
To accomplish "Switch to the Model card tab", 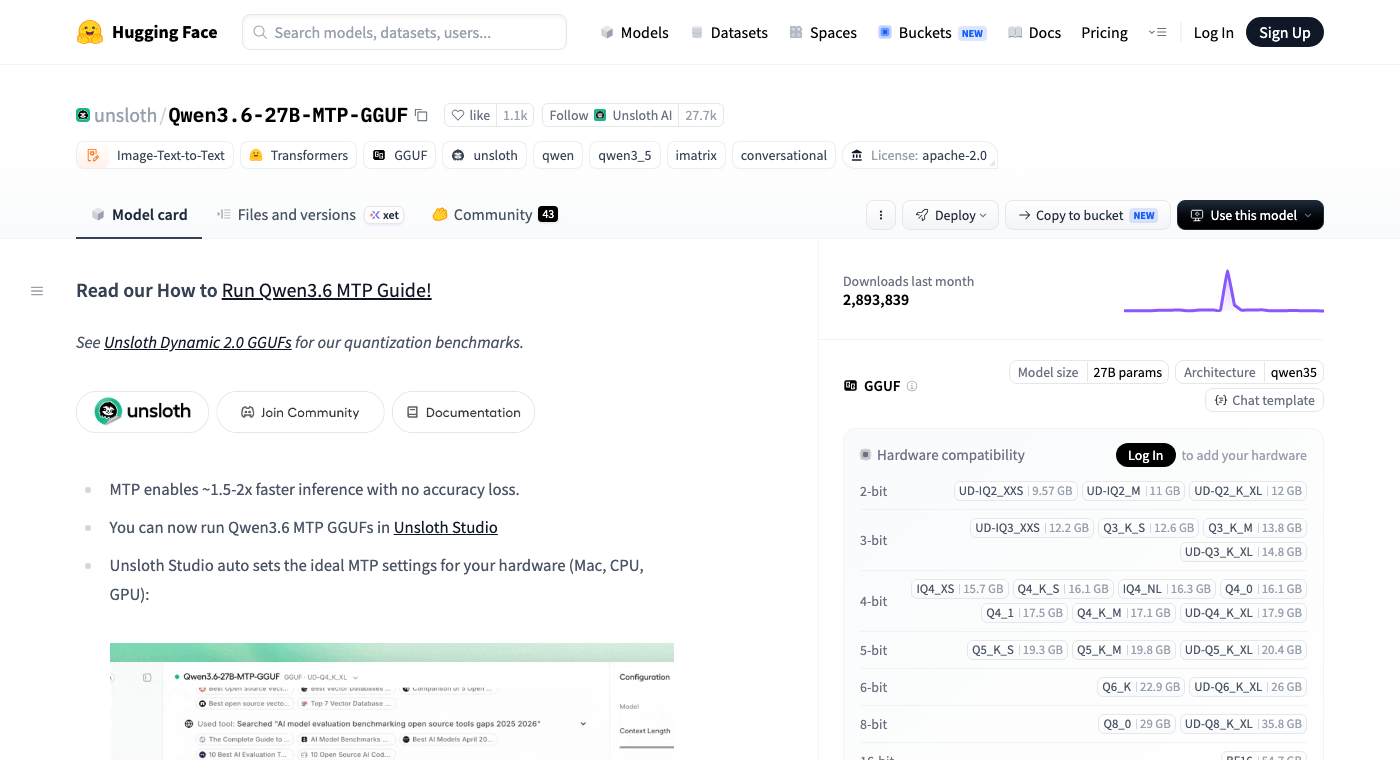I will pos(139,215).
